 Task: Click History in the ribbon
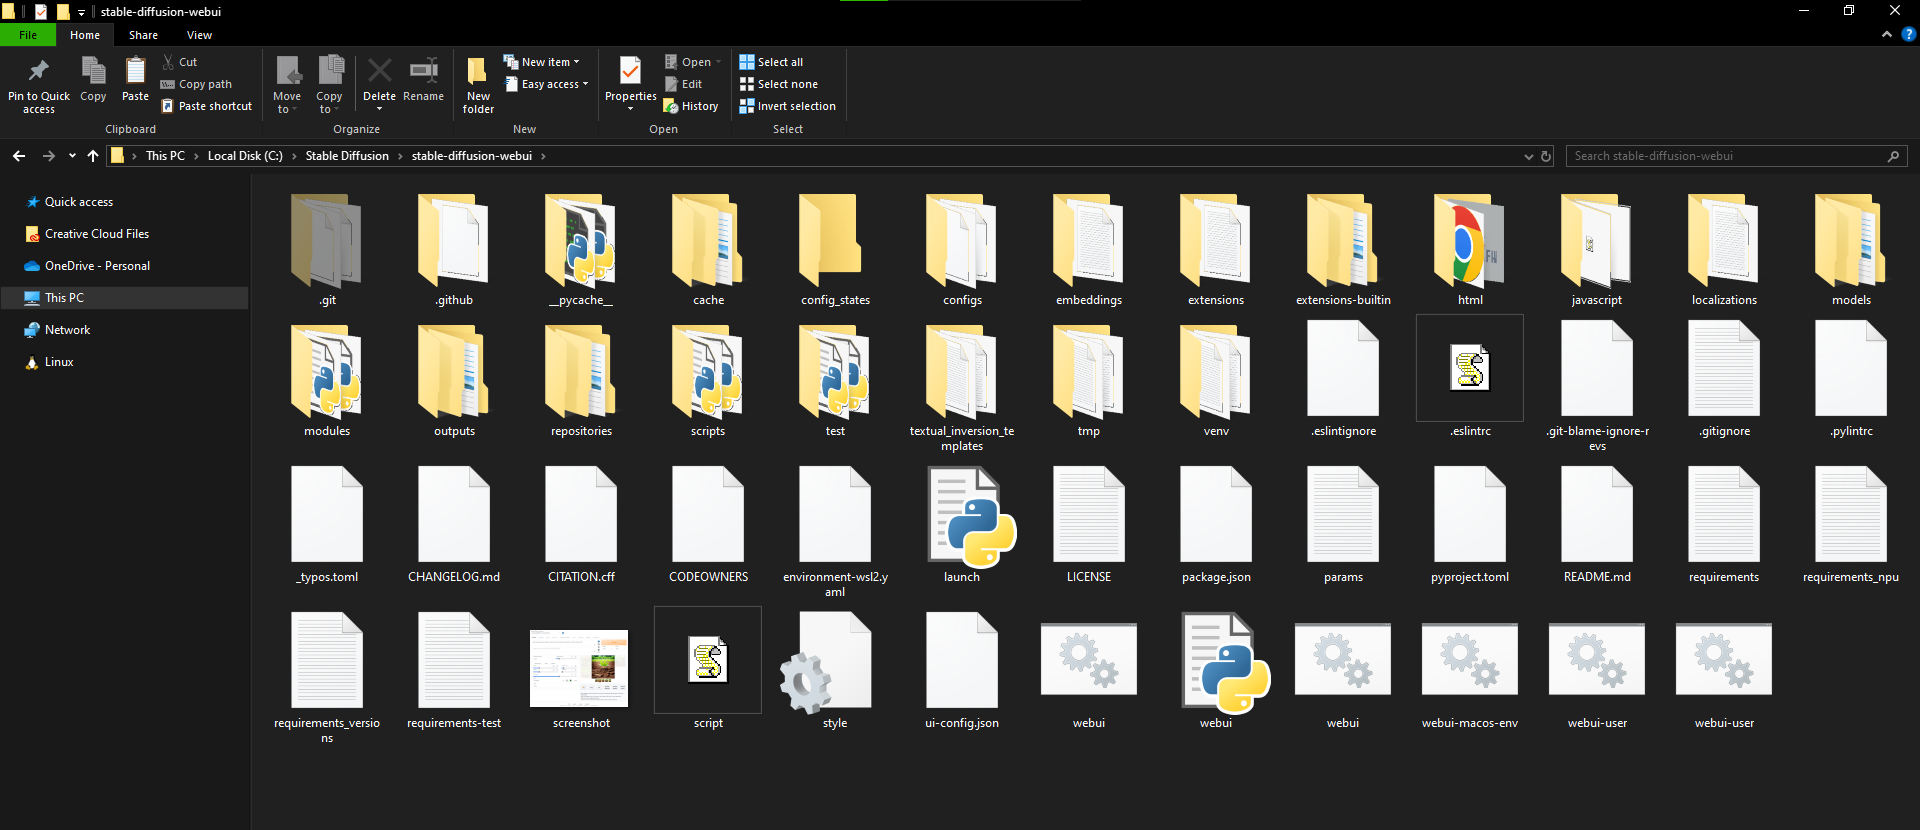point(691,106)
